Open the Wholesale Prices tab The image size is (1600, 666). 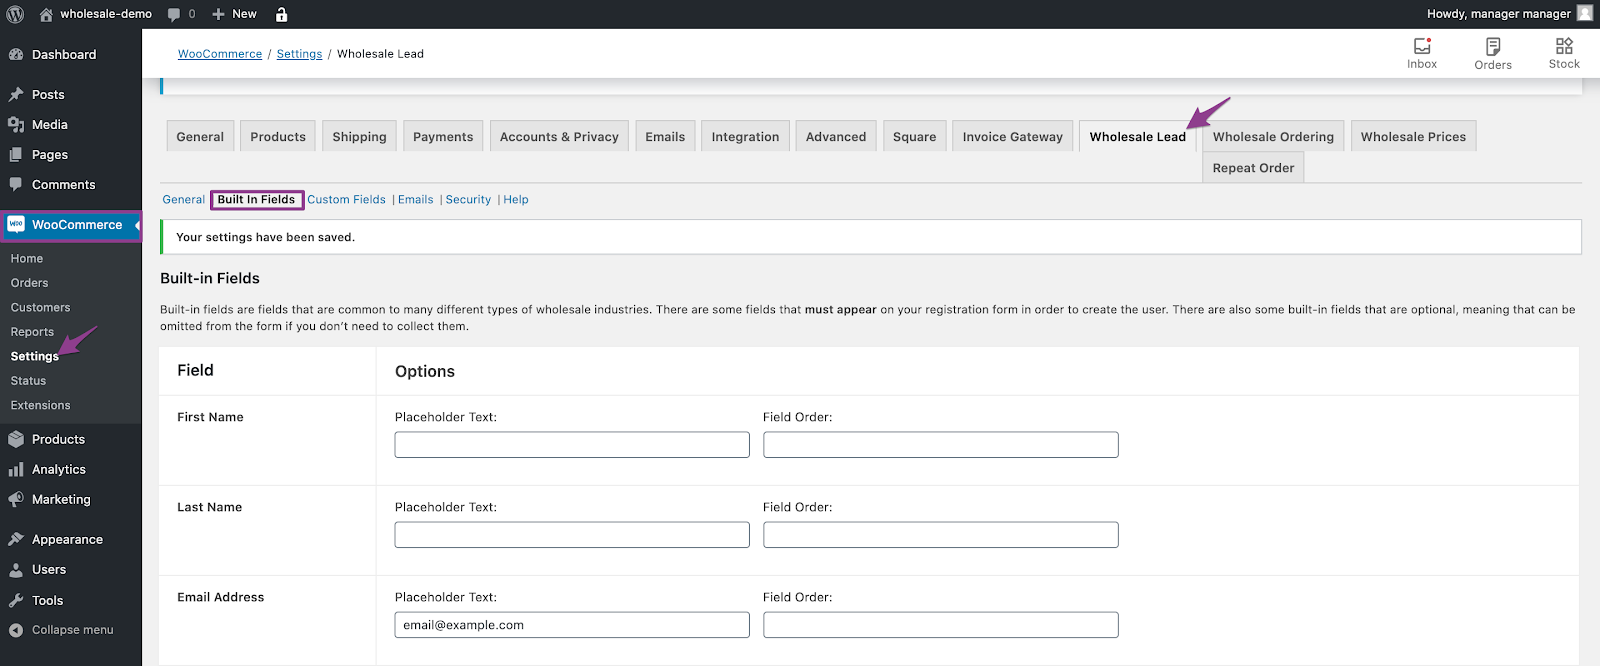[1413, 136]
